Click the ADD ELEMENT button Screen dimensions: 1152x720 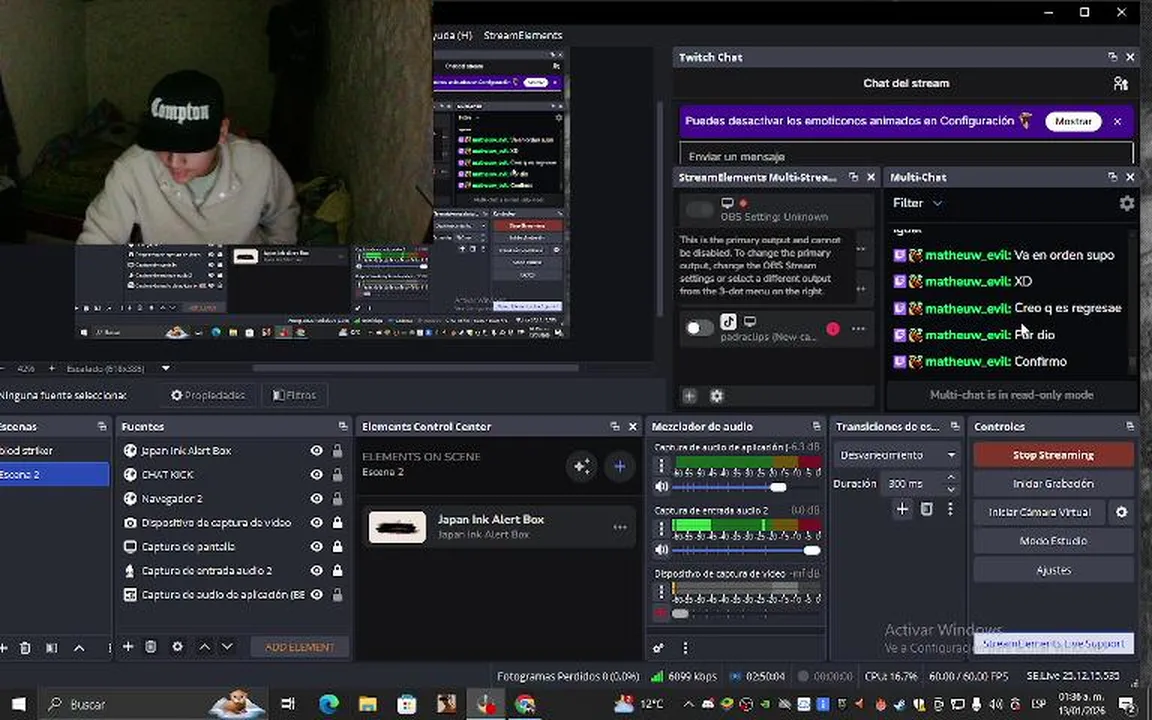point(299,647)
